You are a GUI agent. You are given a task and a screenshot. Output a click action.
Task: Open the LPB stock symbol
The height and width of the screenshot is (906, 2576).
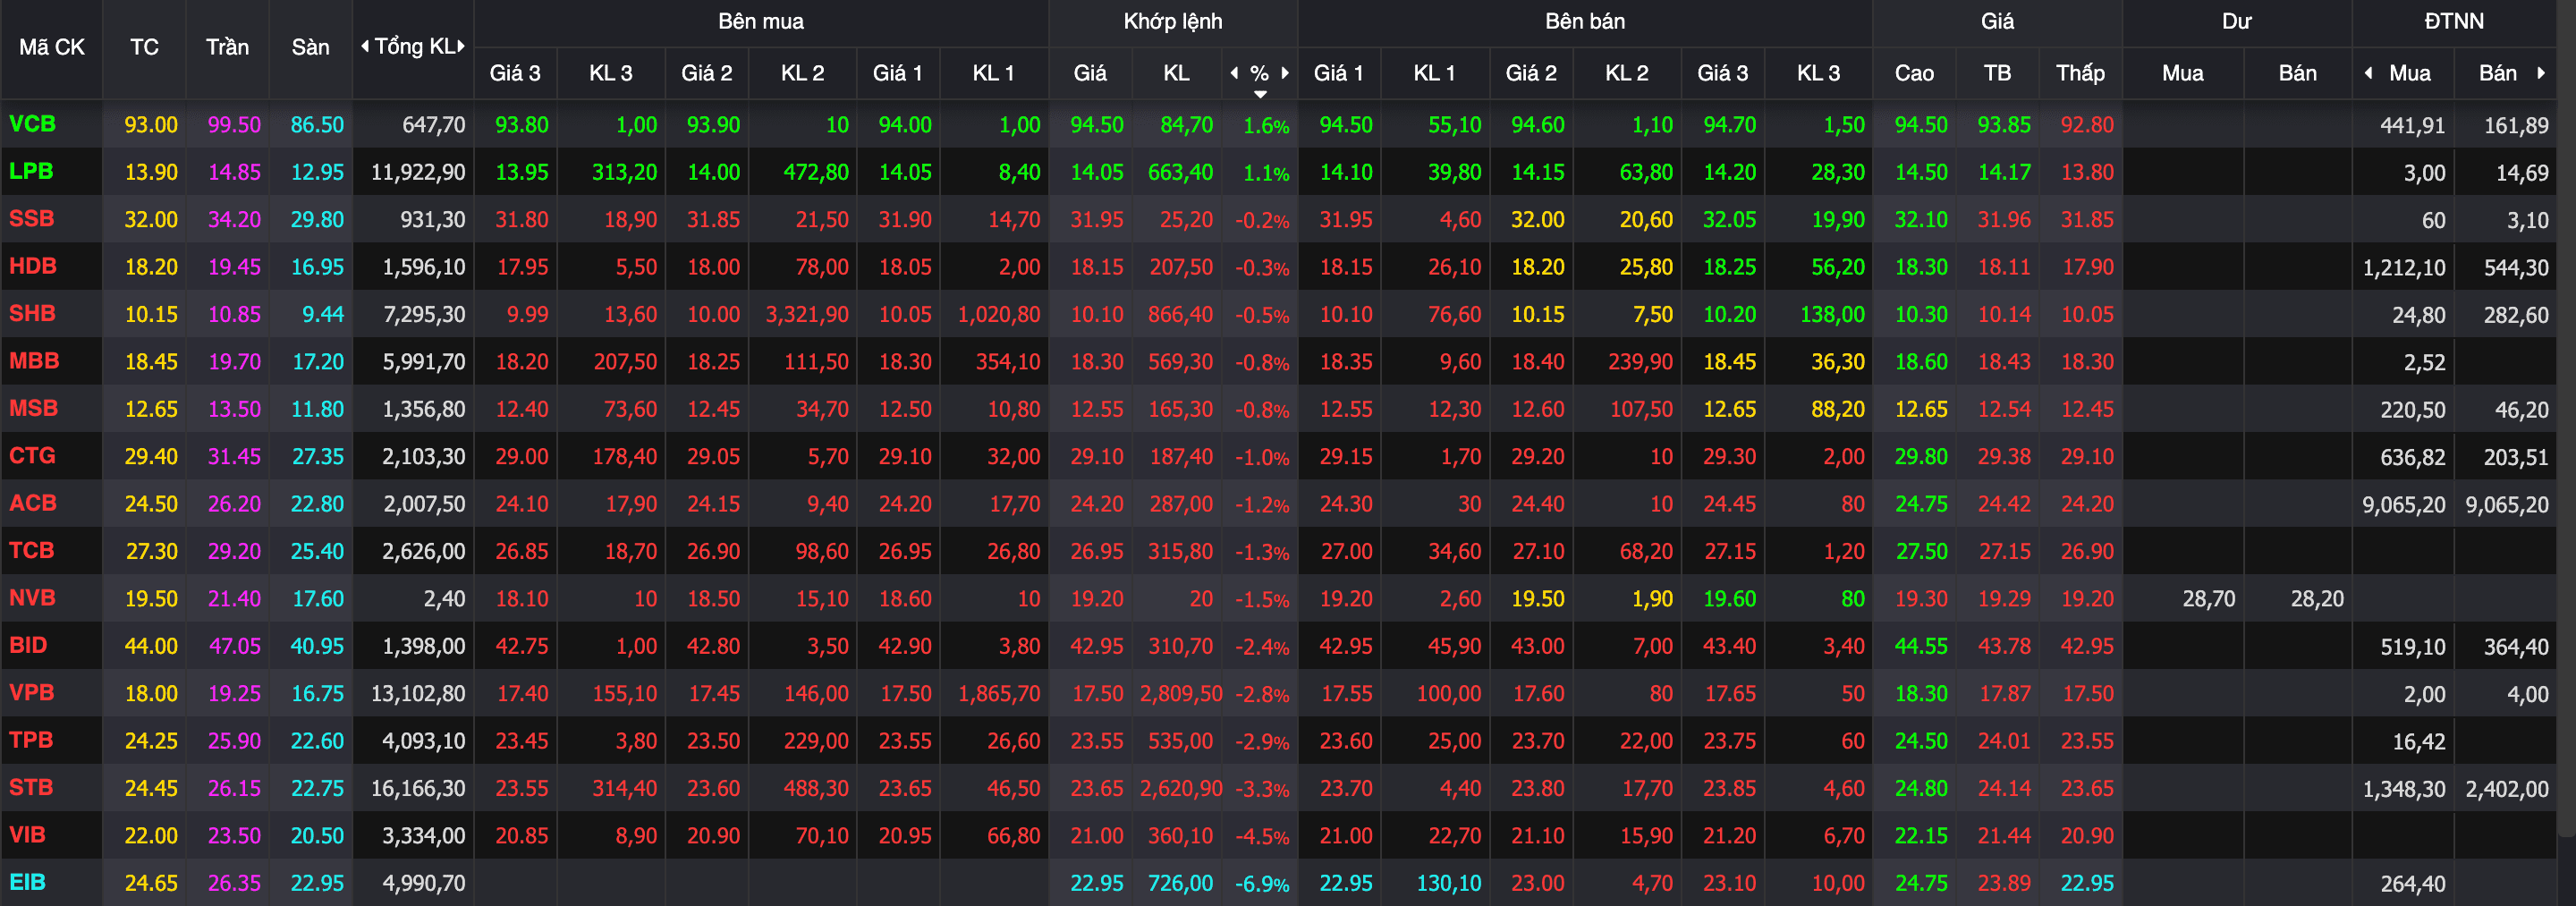tap(31, 171)
